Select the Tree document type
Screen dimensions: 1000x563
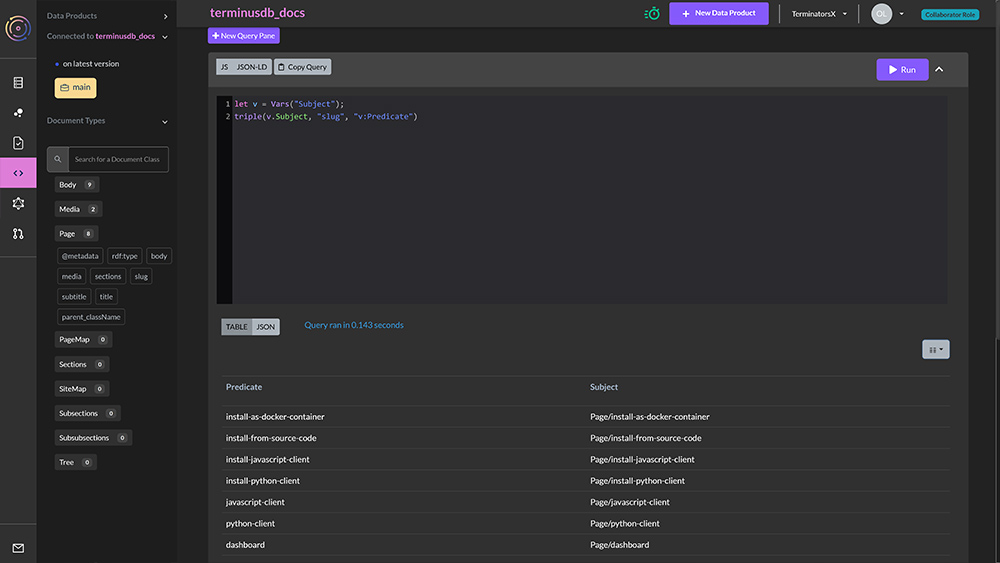click(75, 462)
